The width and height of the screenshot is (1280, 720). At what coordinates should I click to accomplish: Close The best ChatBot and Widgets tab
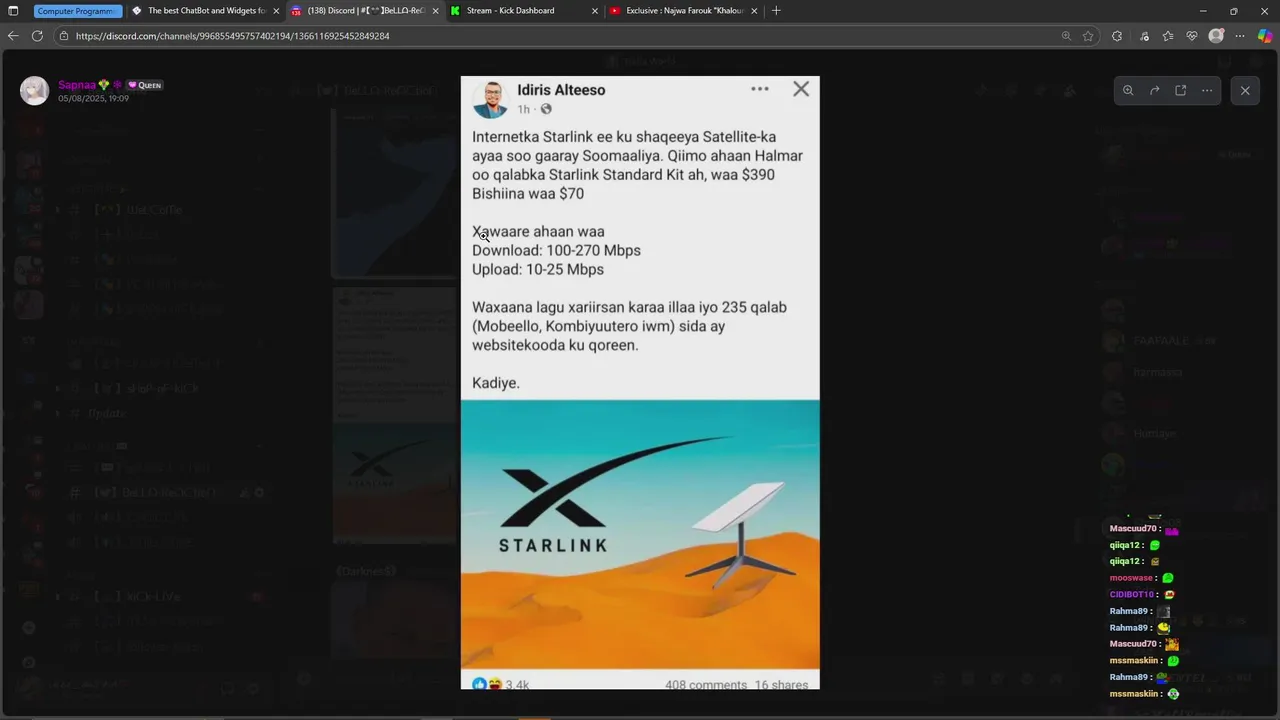click(276, 11)
